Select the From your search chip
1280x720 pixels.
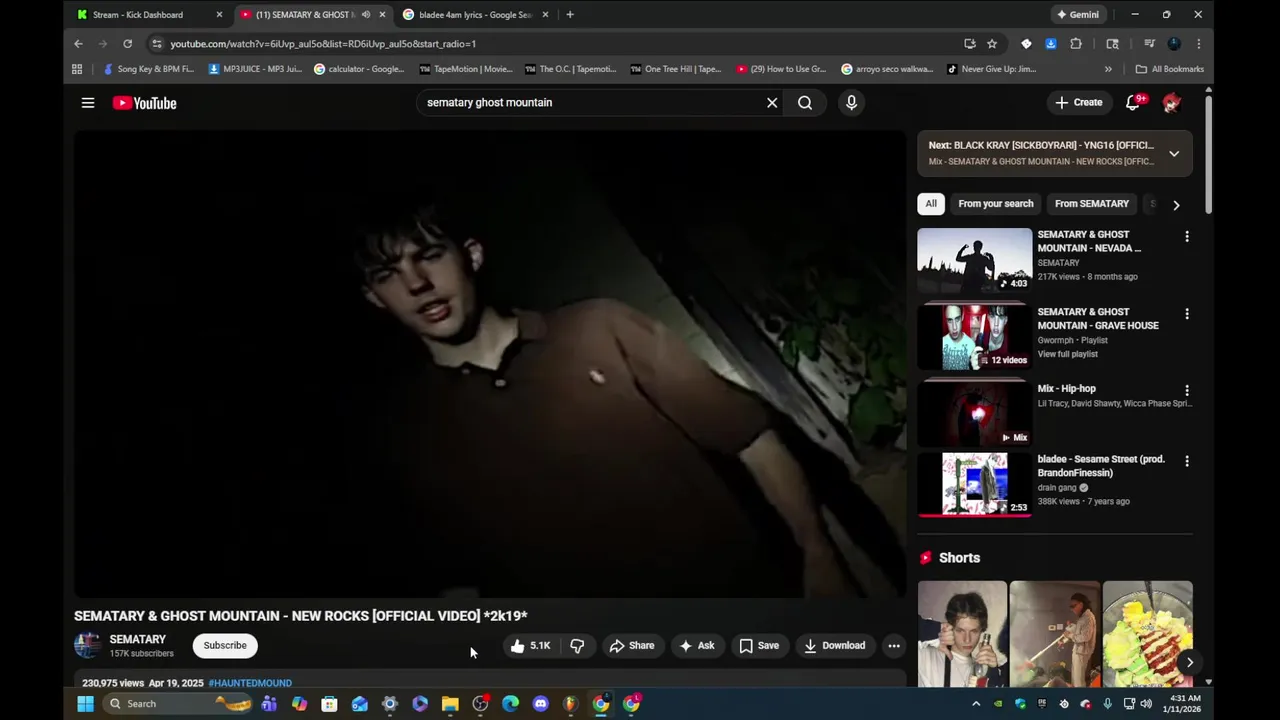996,204
